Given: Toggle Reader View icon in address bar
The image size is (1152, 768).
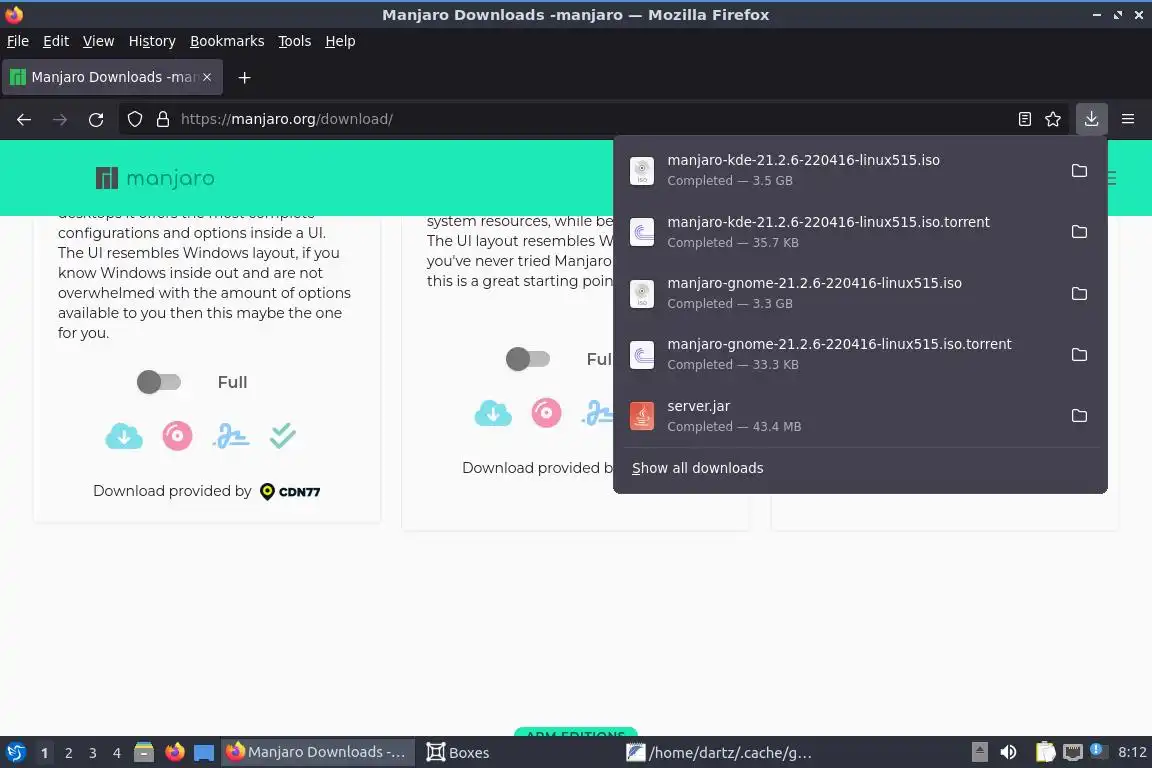Looking at the screenshot, I should click(1024, 119).
